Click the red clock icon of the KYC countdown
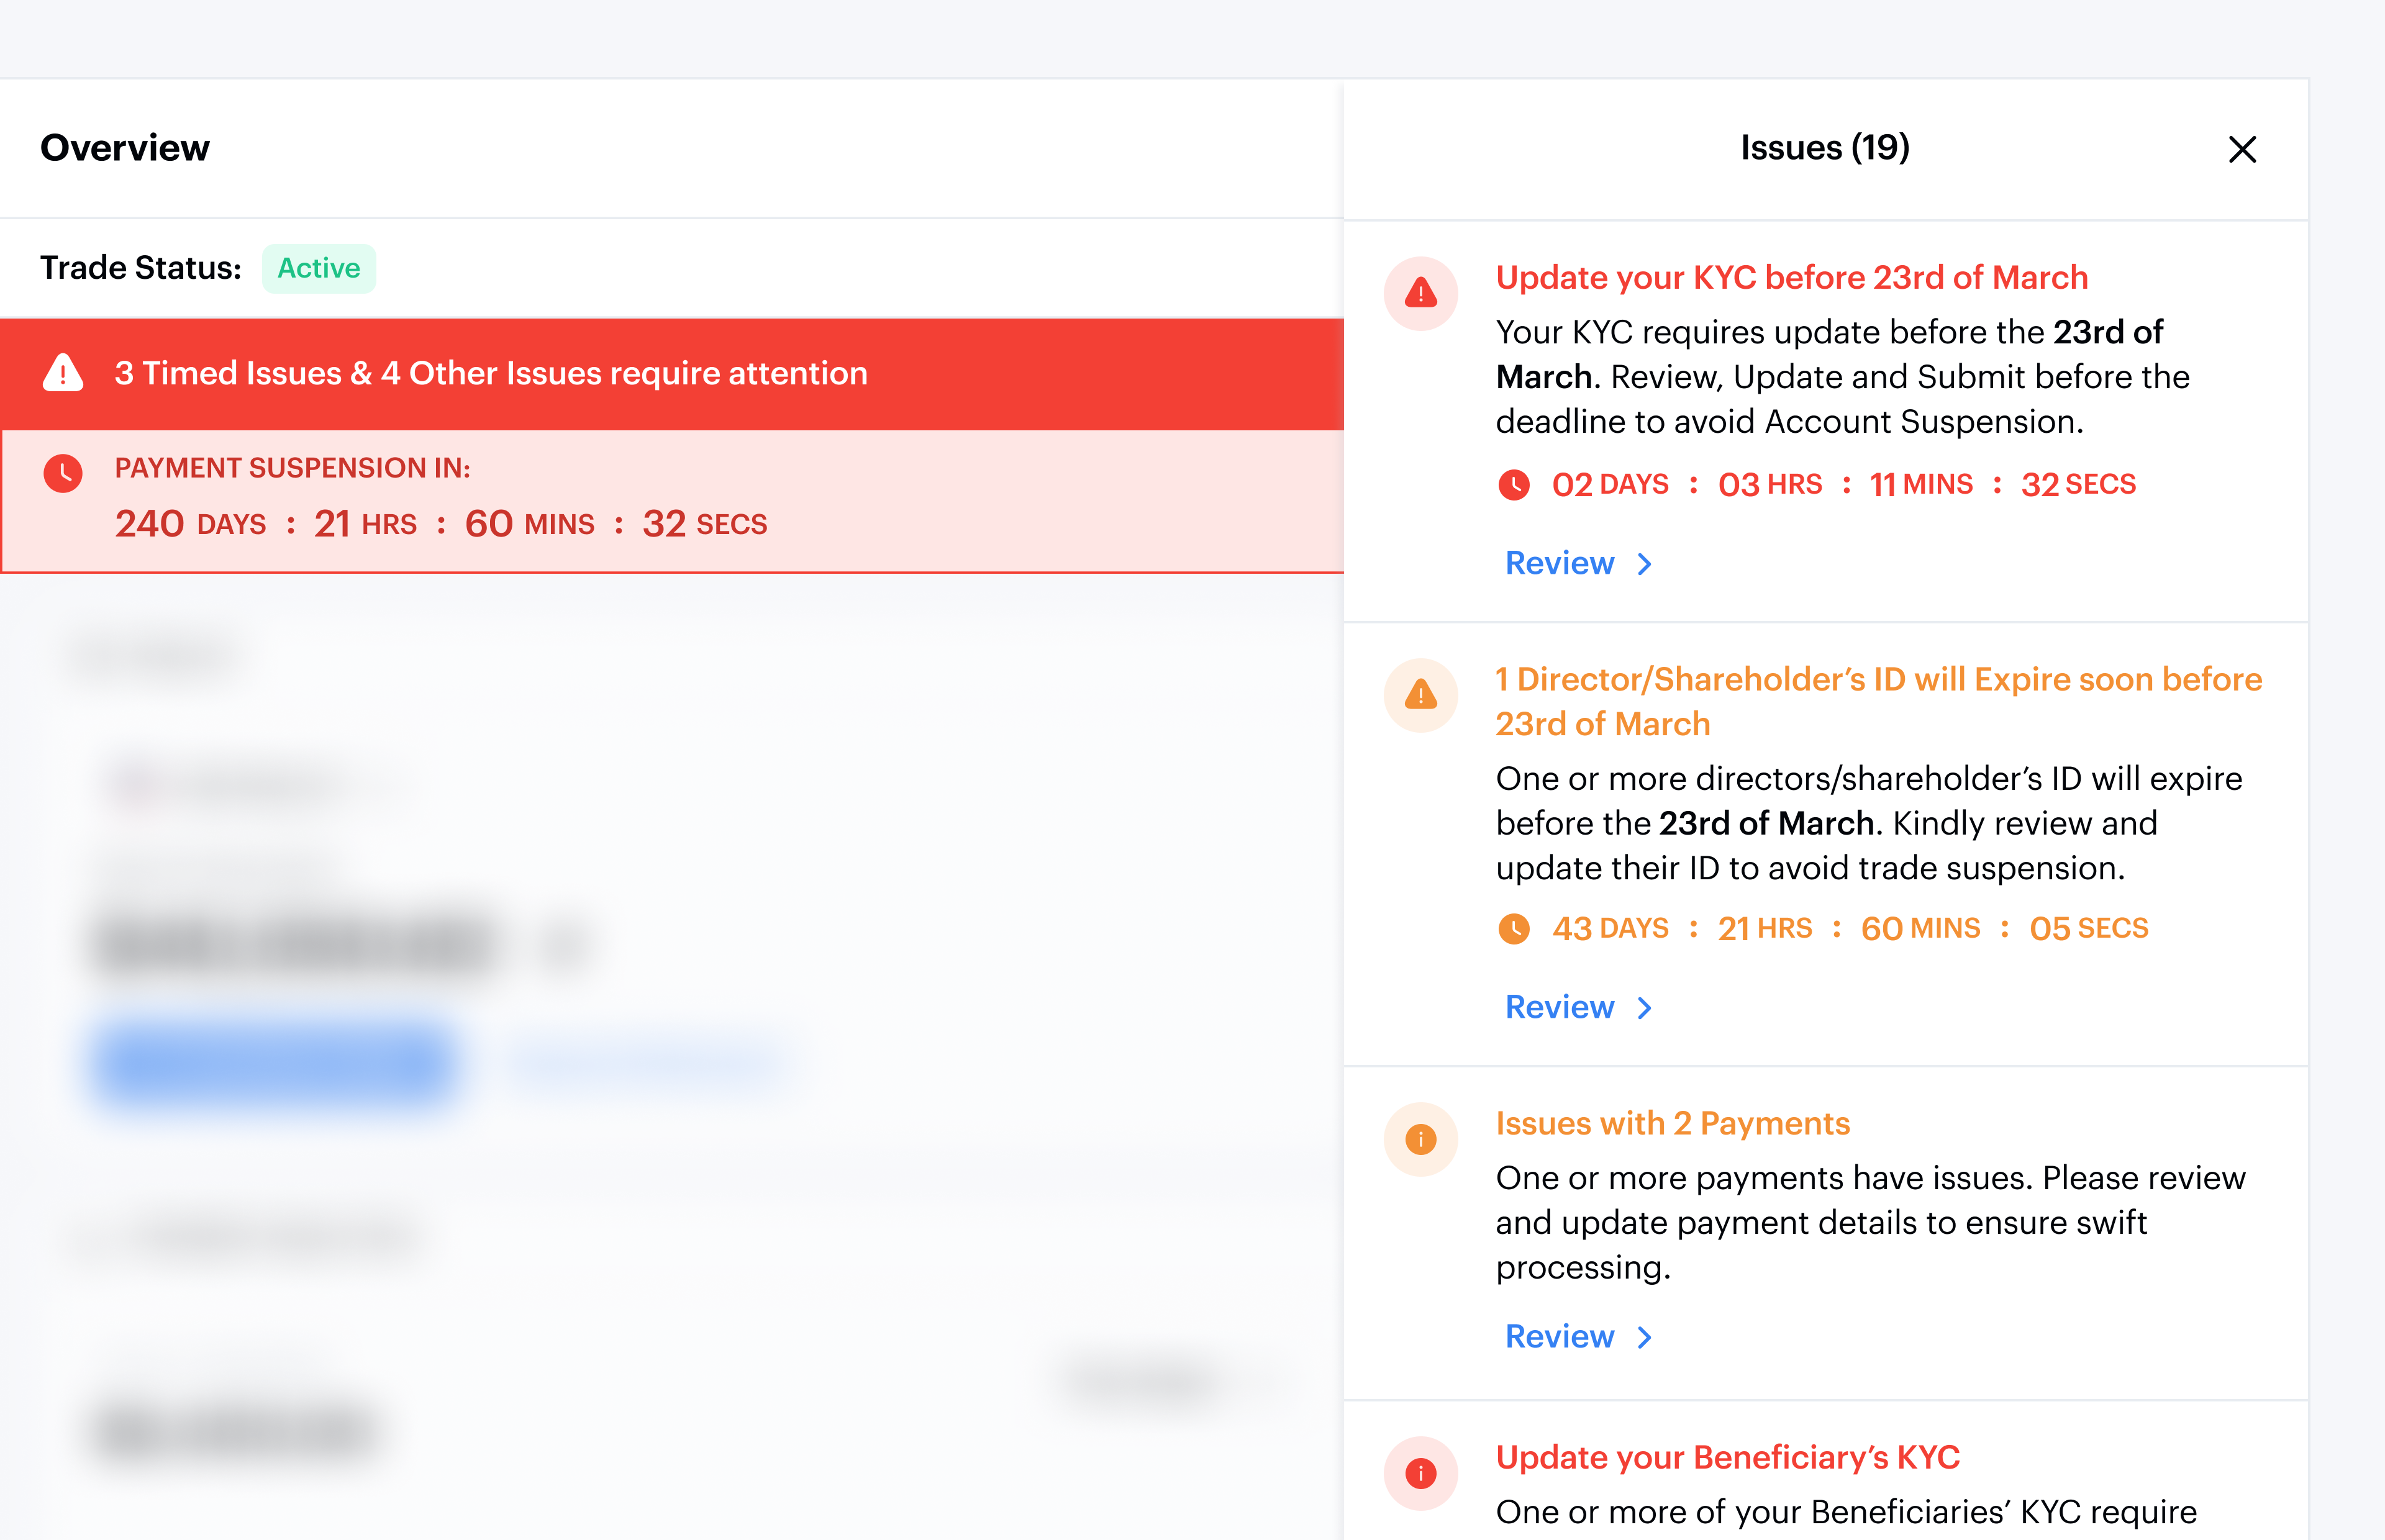The width and height of the screenshot is (2385, 1540). pos(1514,485)
